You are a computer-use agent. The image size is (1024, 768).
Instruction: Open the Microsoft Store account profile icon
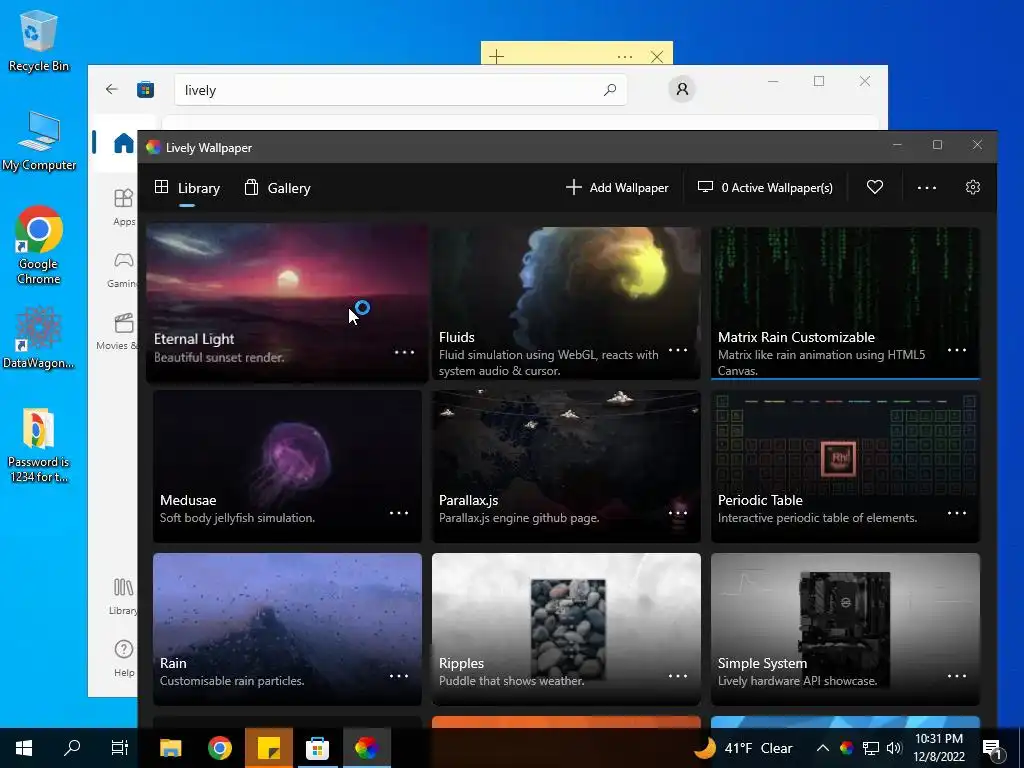point(682,89)
